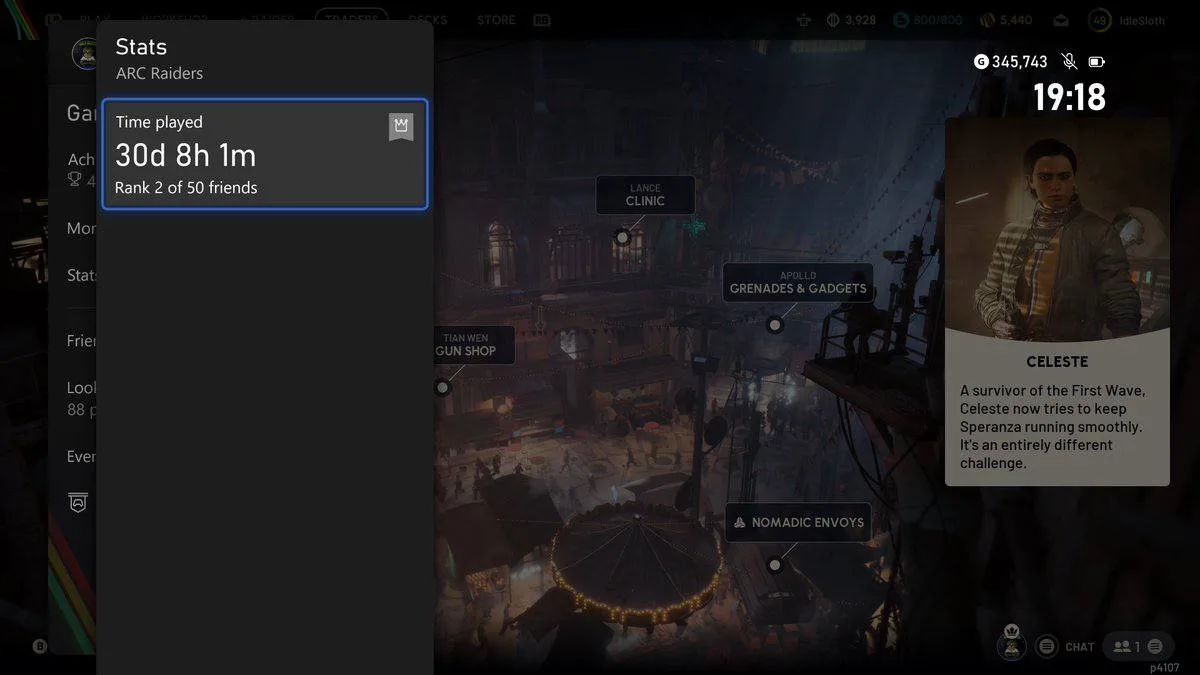This screenshot has height=675, width=1200.
Task: Click the 19:18 clock display
Action: pos(1069,97)
